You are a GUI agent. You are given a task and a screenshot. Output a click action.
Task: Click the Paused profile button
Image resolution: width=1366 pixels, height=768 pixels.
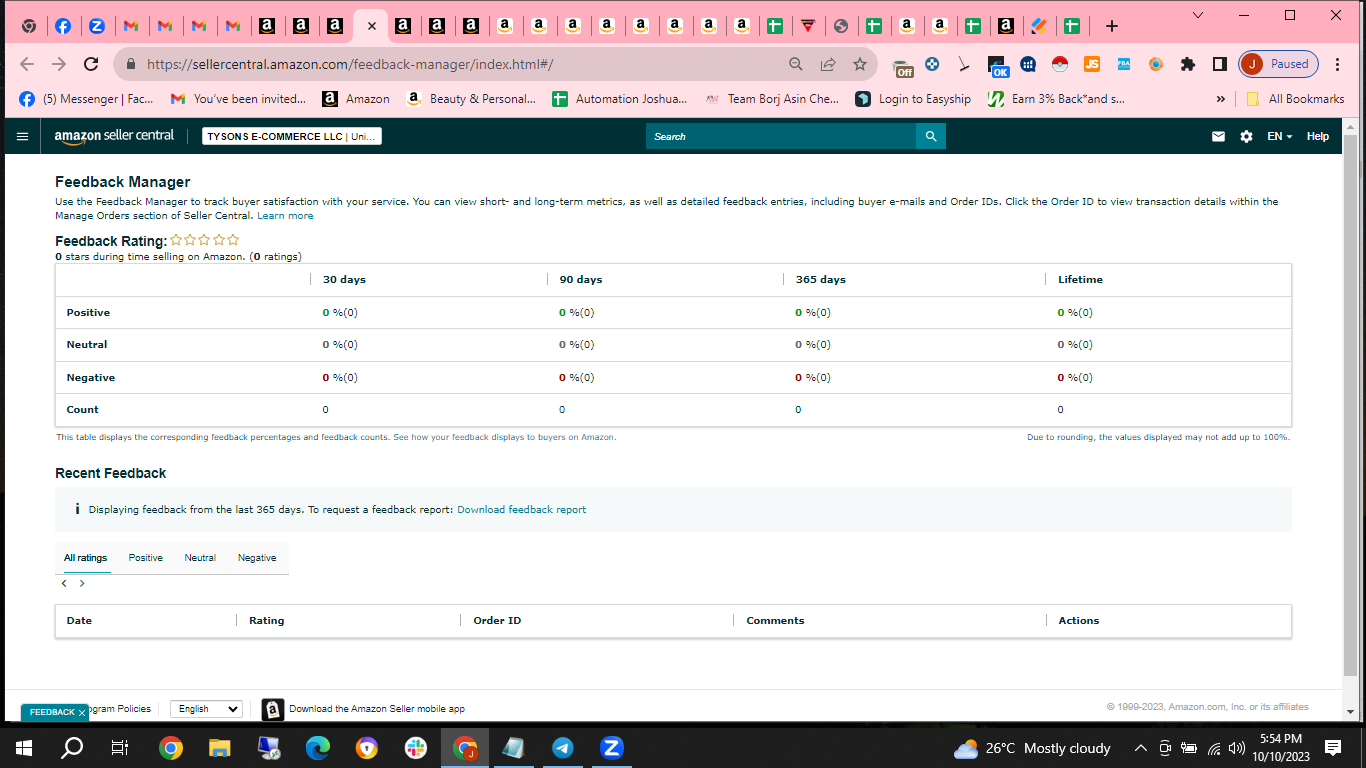tap(1279, 64)
